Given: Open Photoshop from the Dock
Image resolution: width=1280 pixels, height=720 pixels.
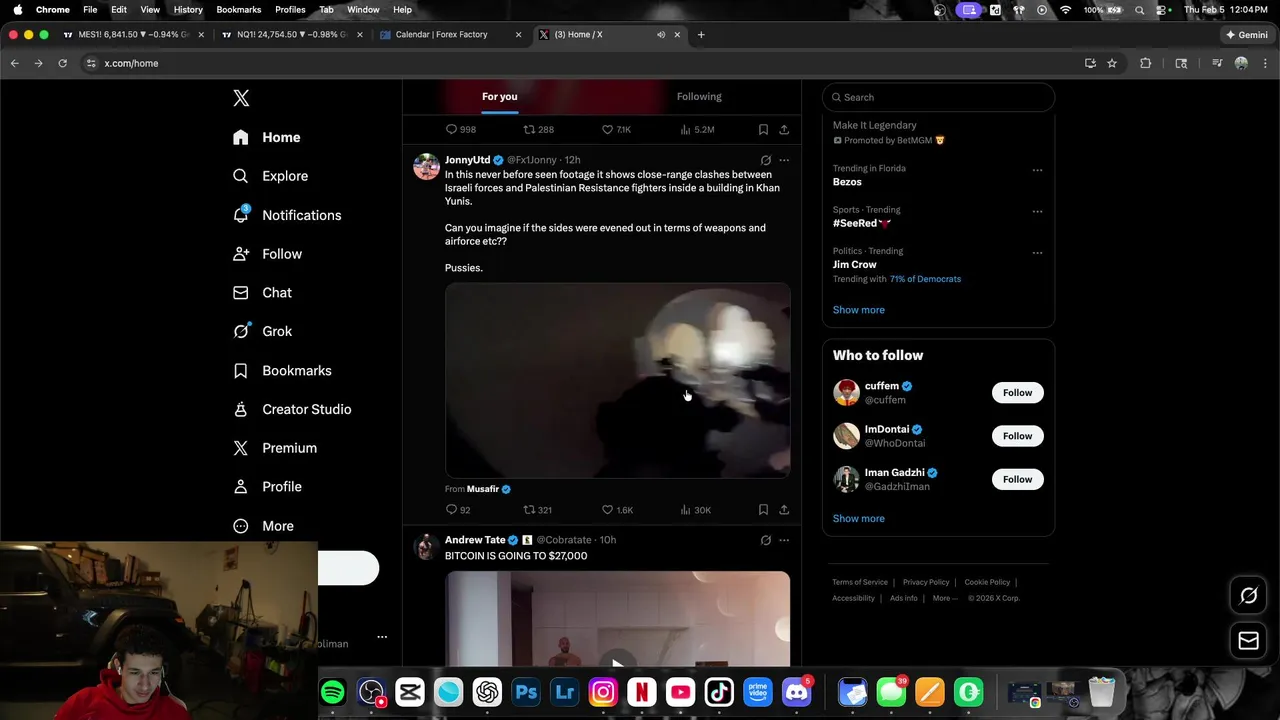Looking at the screenshot, I should [x=526, y=692].
